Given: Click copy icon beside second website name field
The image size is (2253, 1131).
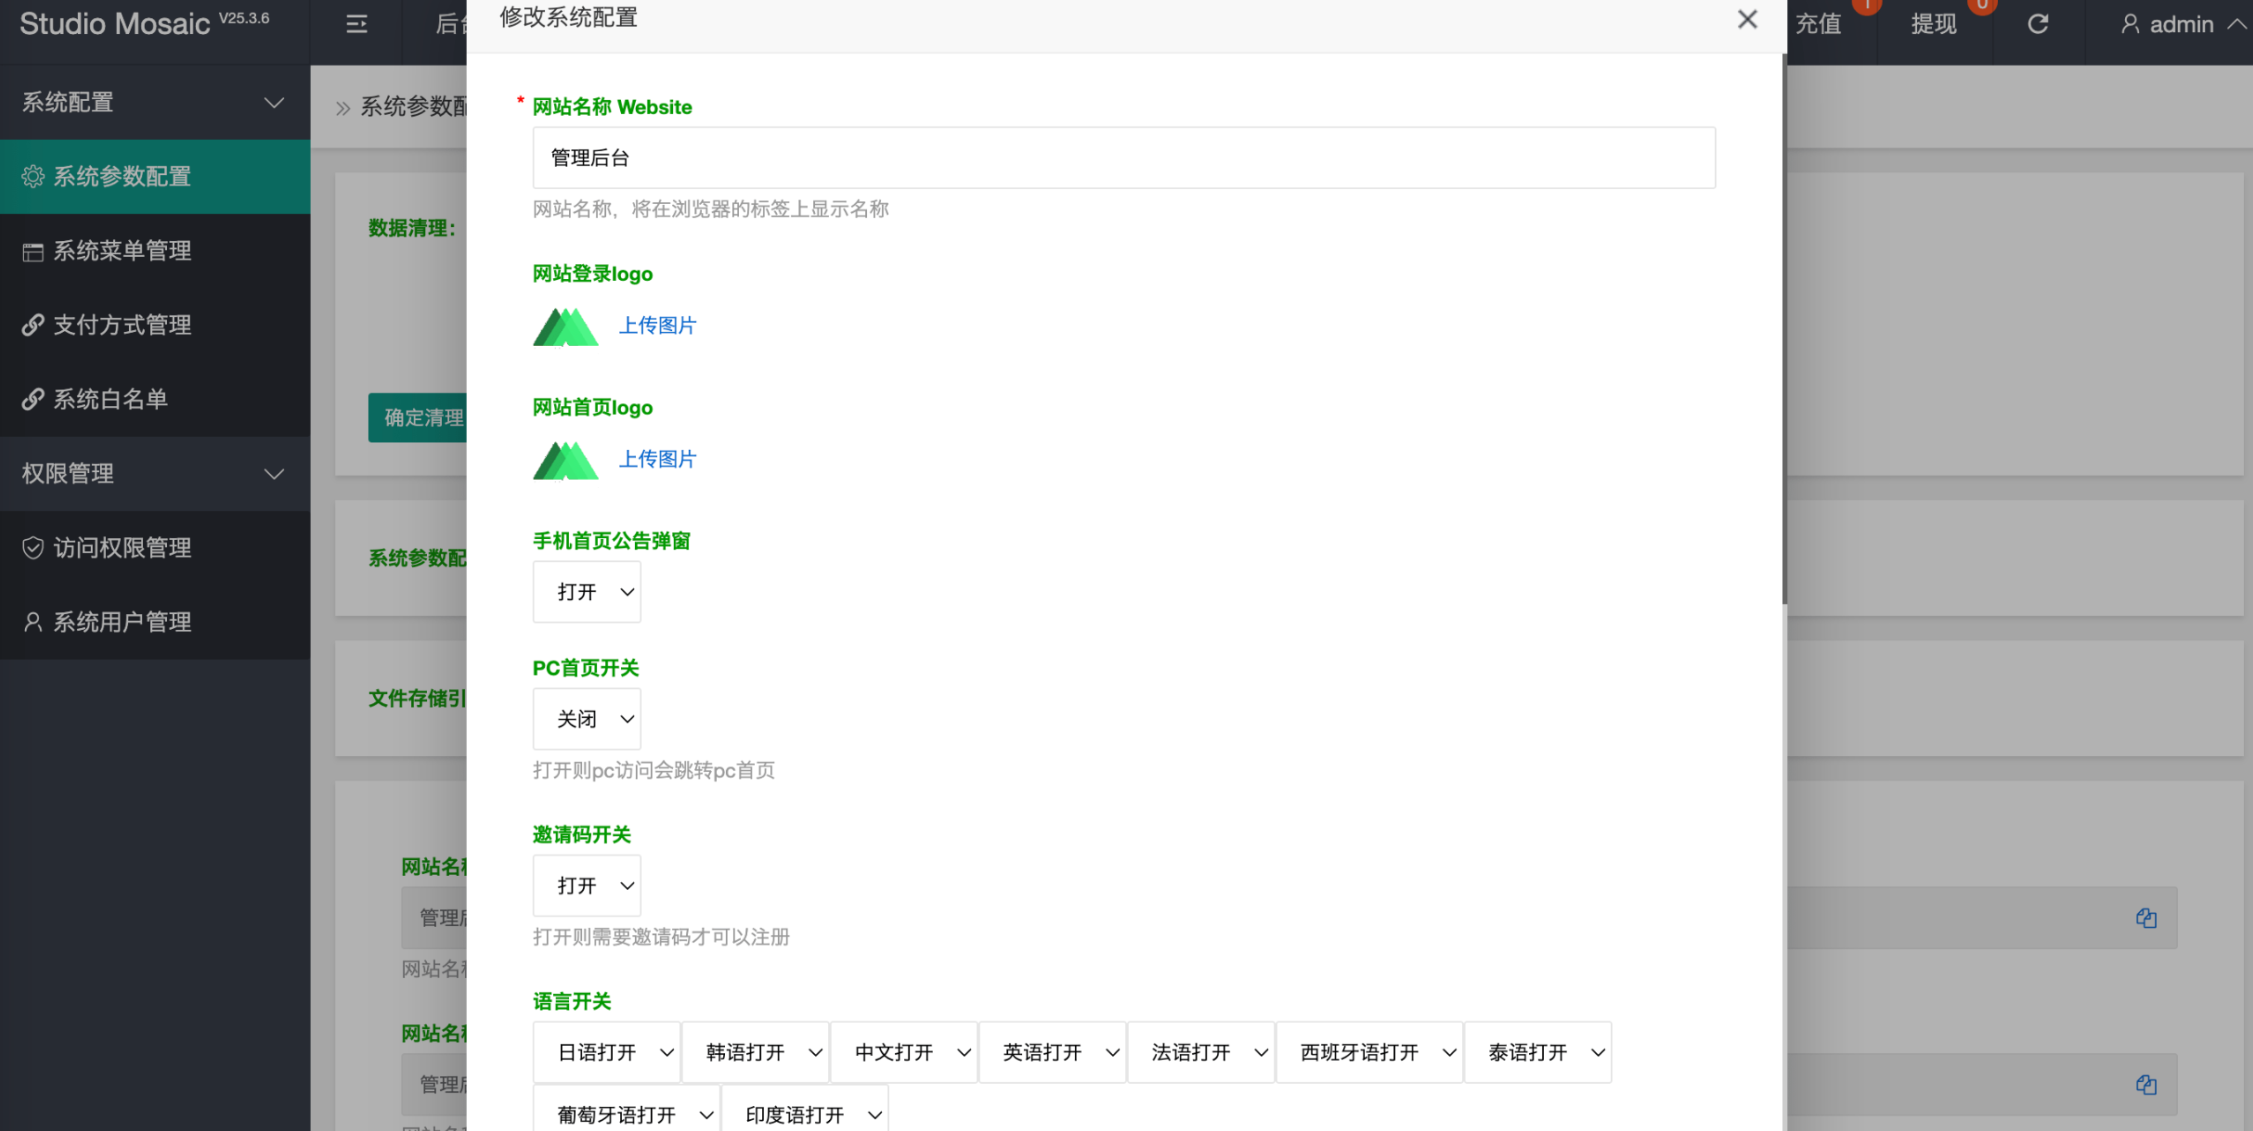Looking at the screenshot, I should [x=2145, y=1085].
